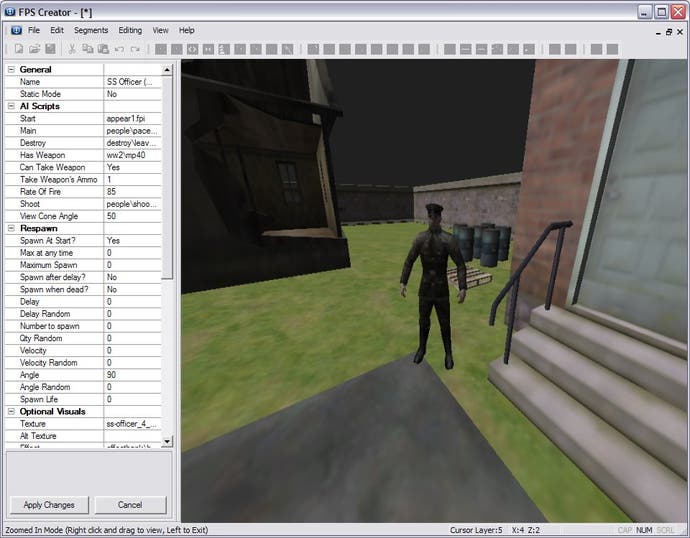Image resolution: width=690 pixels, height=538 pixels.
Task: Select Has Weapon value 'ww2\mp40'
Action: click(133, 155)
